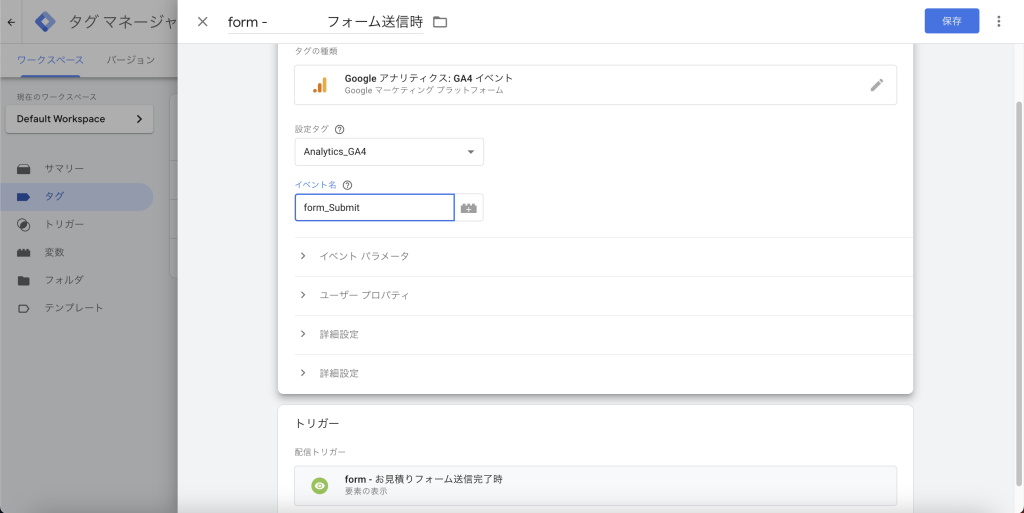Click the back arrow in header
The width and height of the screenshot is (1024, 513).
pos(11,22)
